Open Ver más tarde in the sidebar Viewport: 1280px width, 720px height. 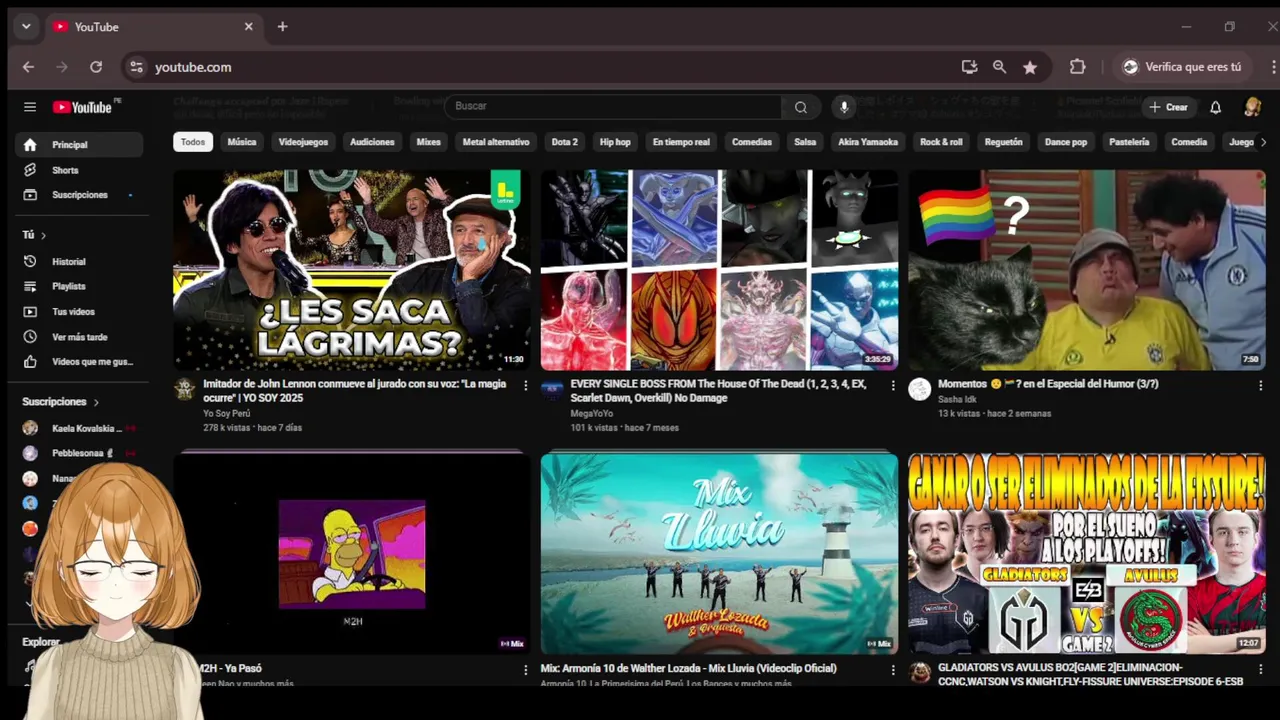click(80, 337)
